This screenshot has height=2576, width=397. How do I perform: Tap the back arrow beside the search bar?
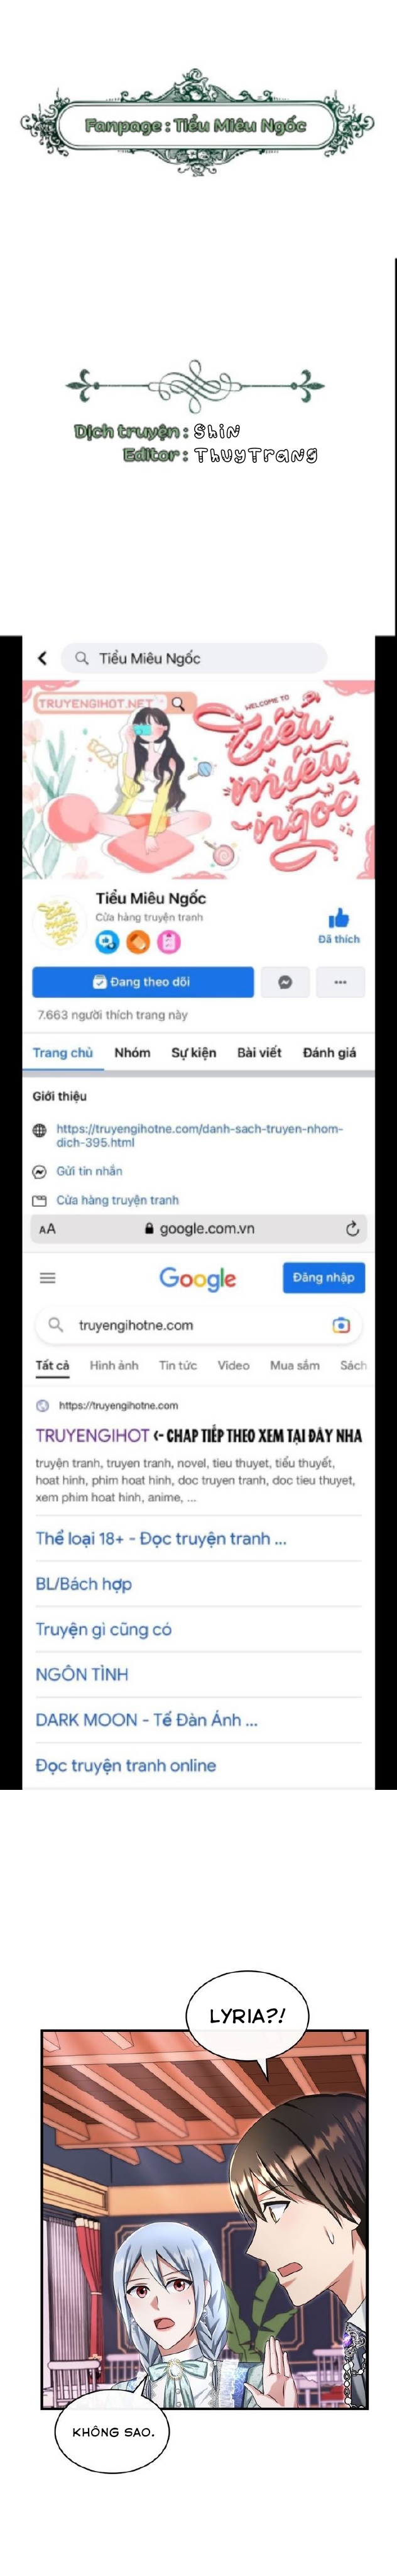click(x=42, y=657)
